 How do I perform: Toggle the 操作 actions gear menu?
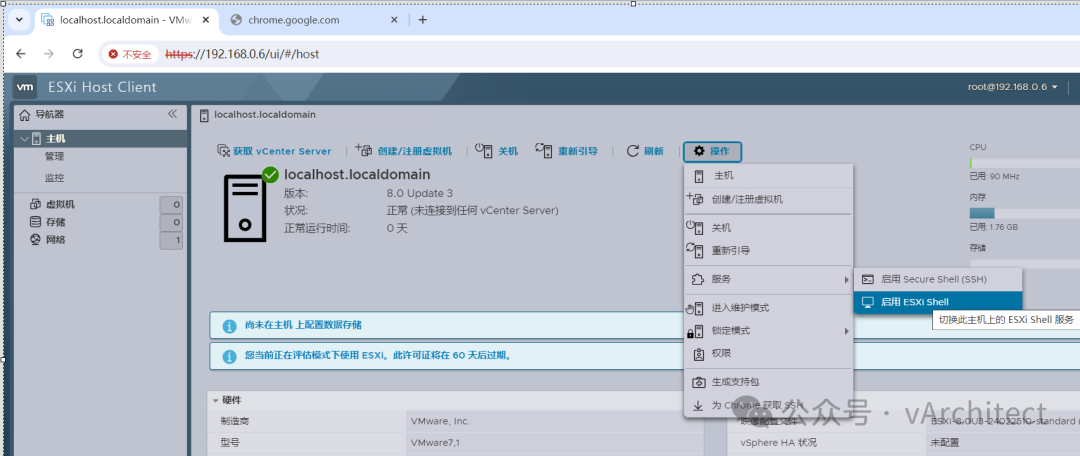[712, 151]
